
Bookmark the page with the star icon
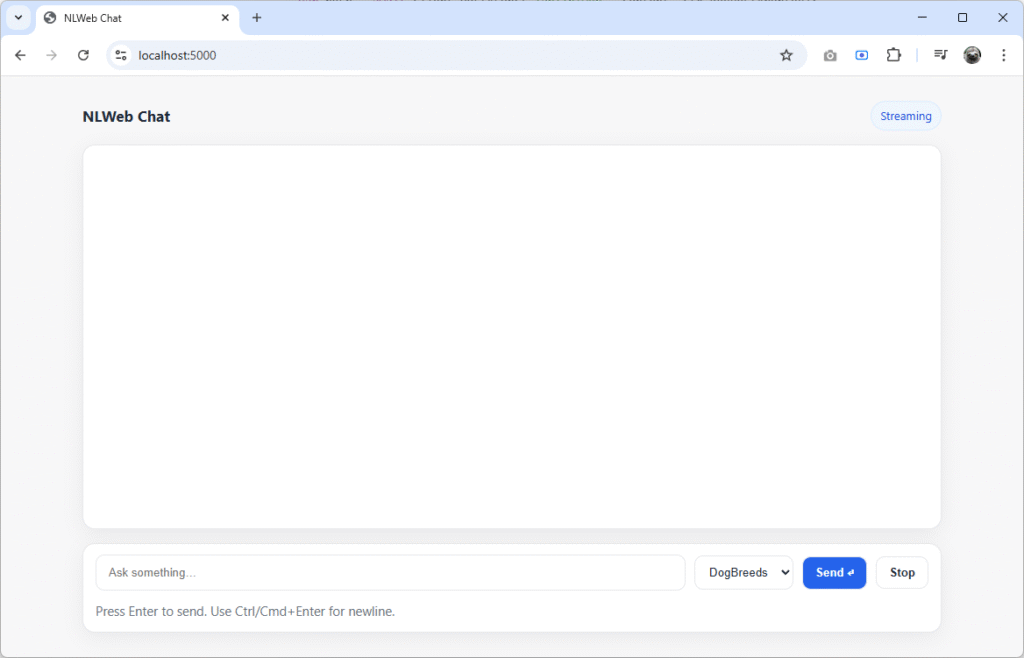(786, 55)
